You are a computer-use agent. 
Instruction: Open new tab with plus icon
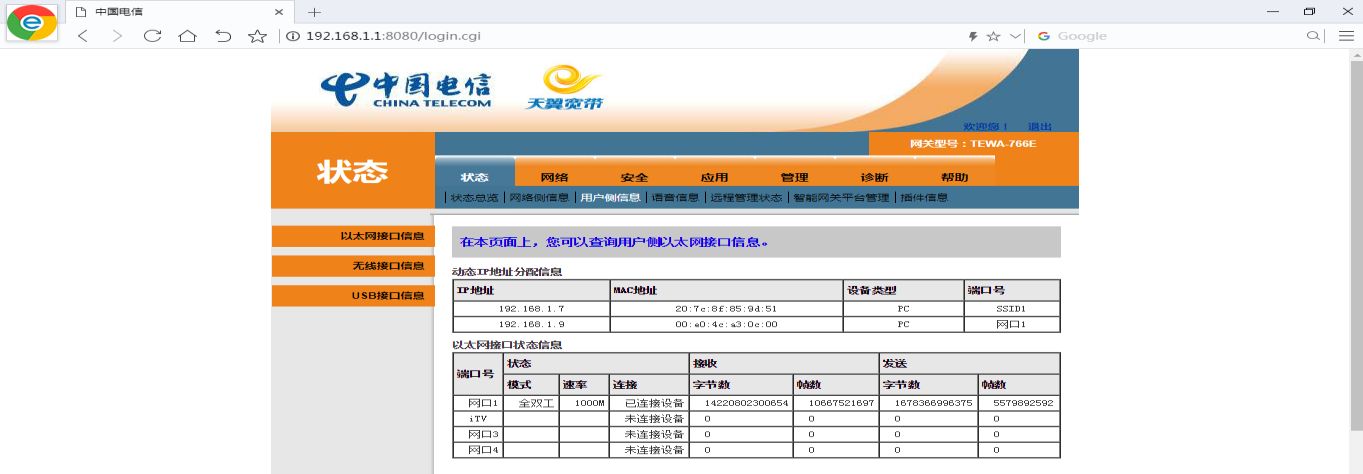pos(314,12)
